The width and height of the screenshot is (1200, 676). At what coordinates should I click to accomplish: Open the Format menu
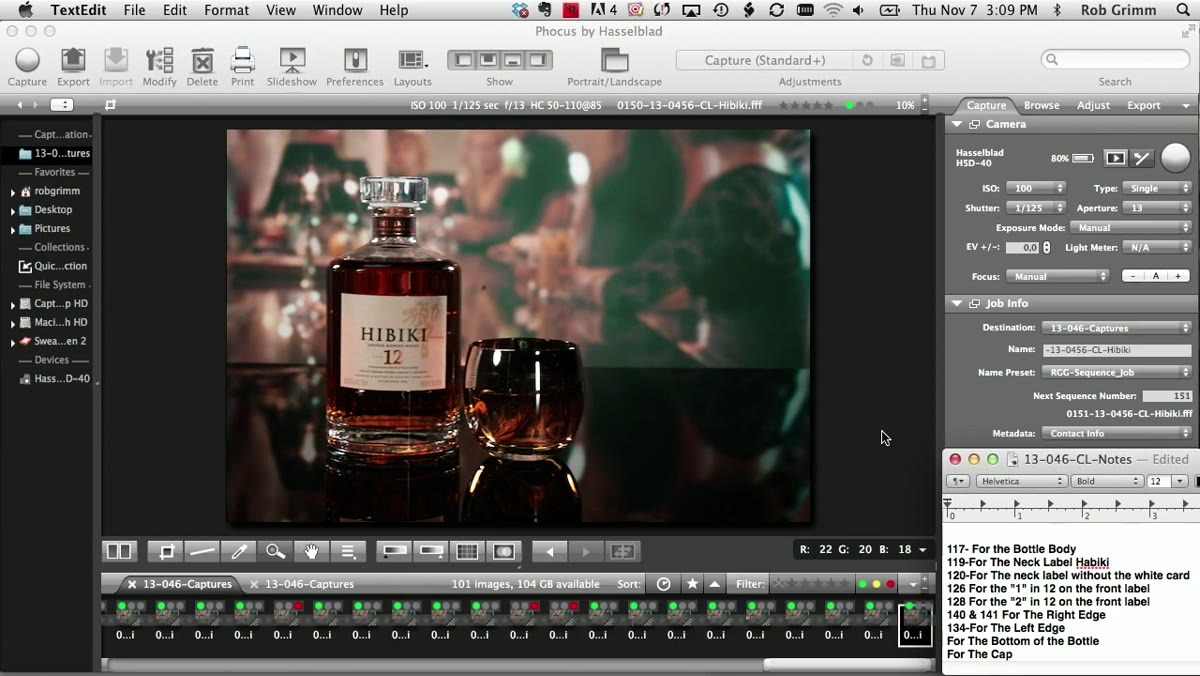(x=226, y=10)
